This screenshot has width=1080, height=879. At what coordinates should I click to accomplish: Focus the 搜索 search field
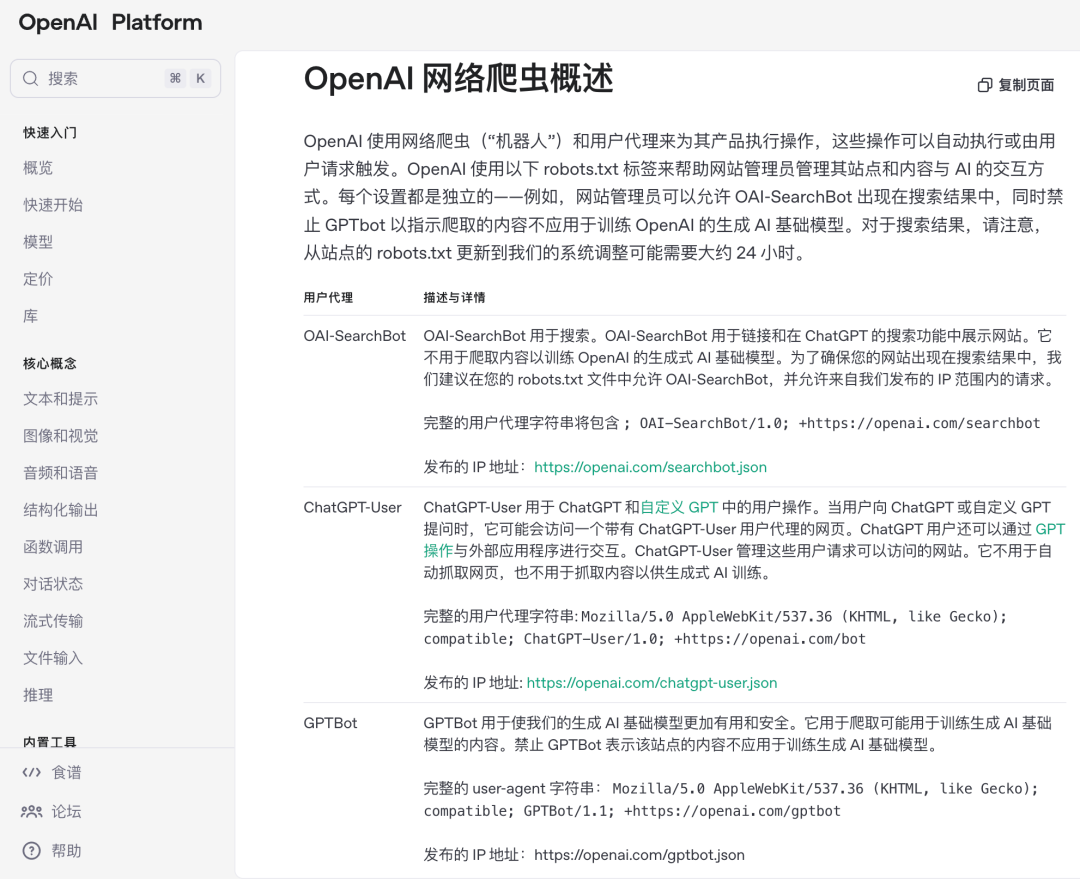click(x=115, y=79)
